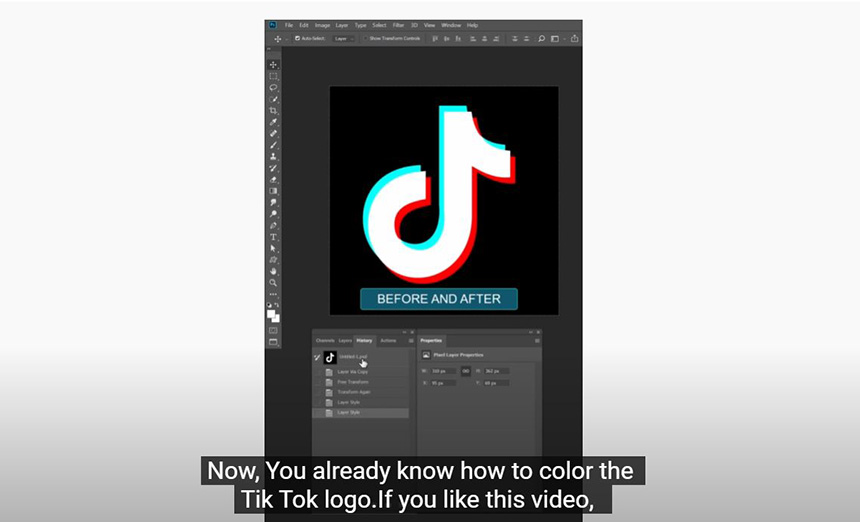
Task: Select the Horizontal Type tool
Action: [273, 237]
